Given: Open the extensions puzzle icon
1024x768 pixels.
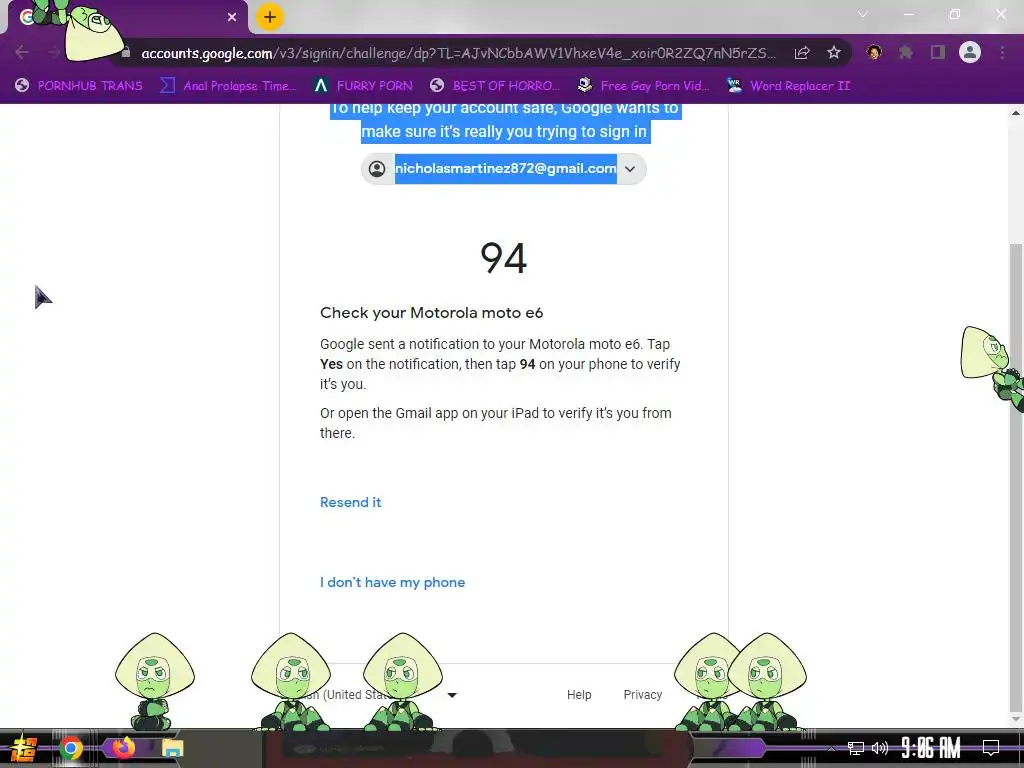Looking at the screenshot, I should click(x=906, y=52).
